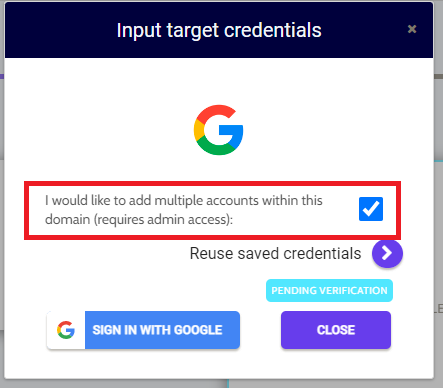Click the Sign In With Google button
This screenshot has height=388, width=443.
click(x=143, y=330)
